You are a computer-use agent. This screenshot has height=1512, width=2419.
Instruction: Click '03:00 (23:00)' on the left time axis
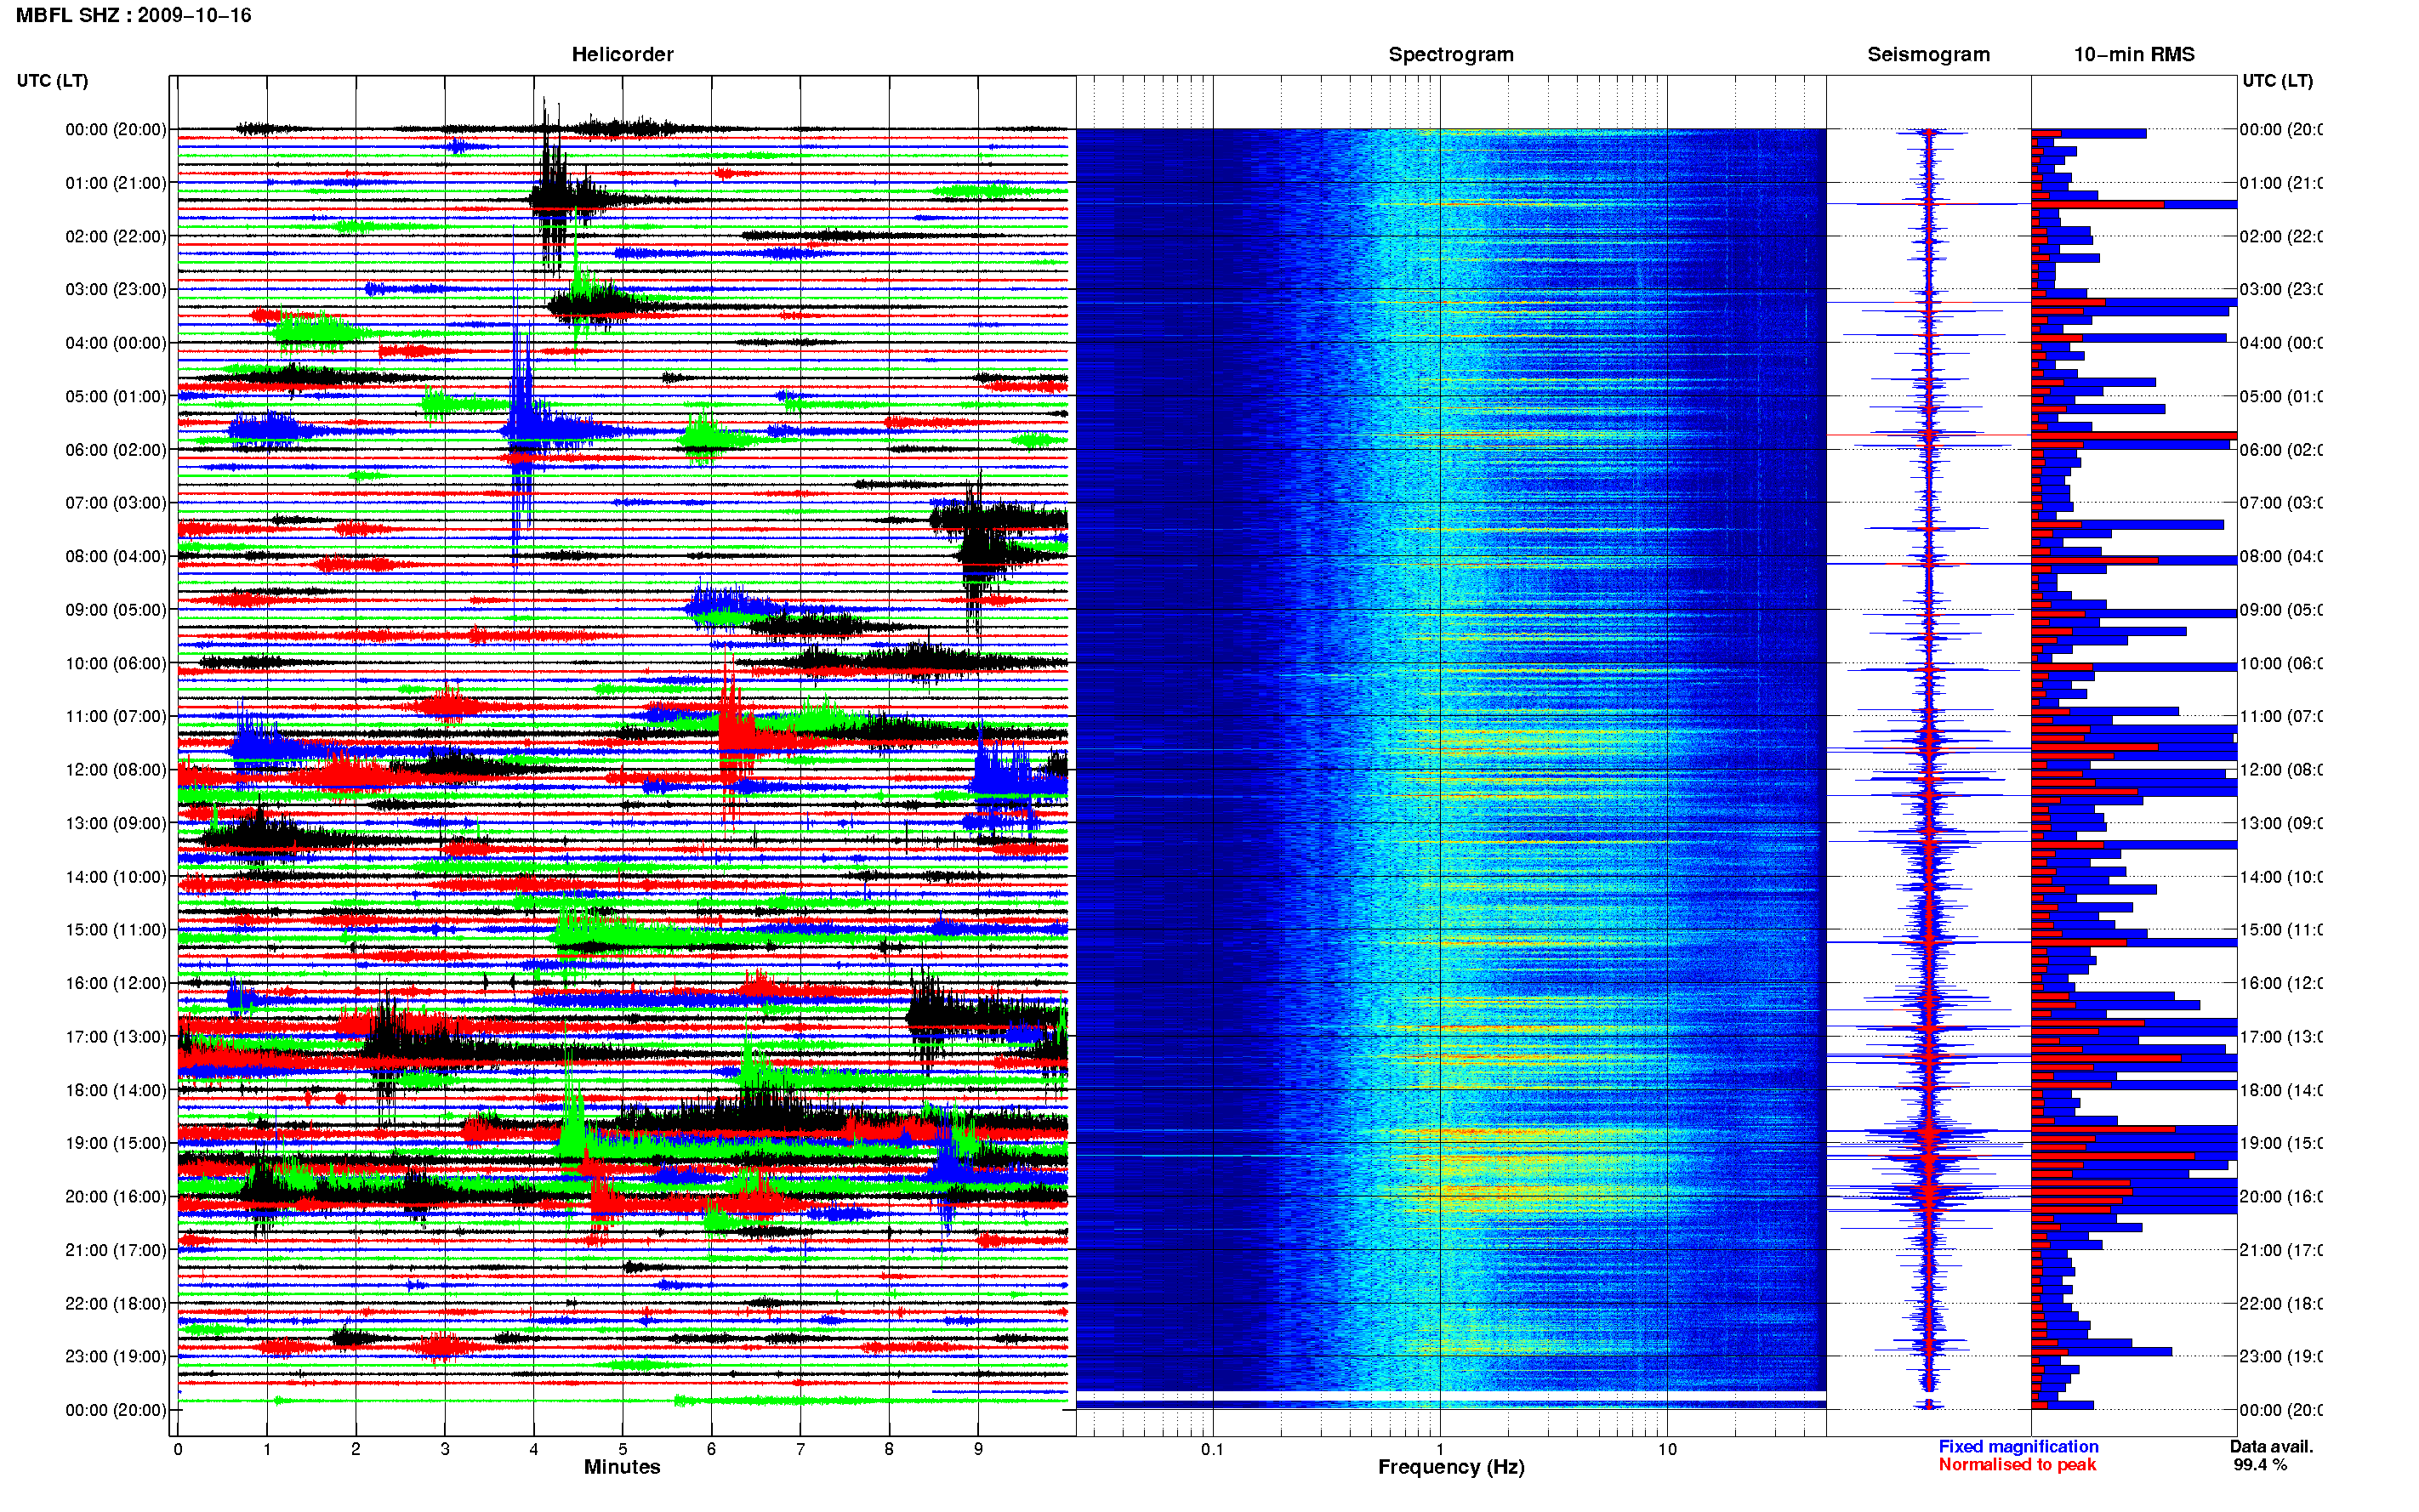pos(116,289)
